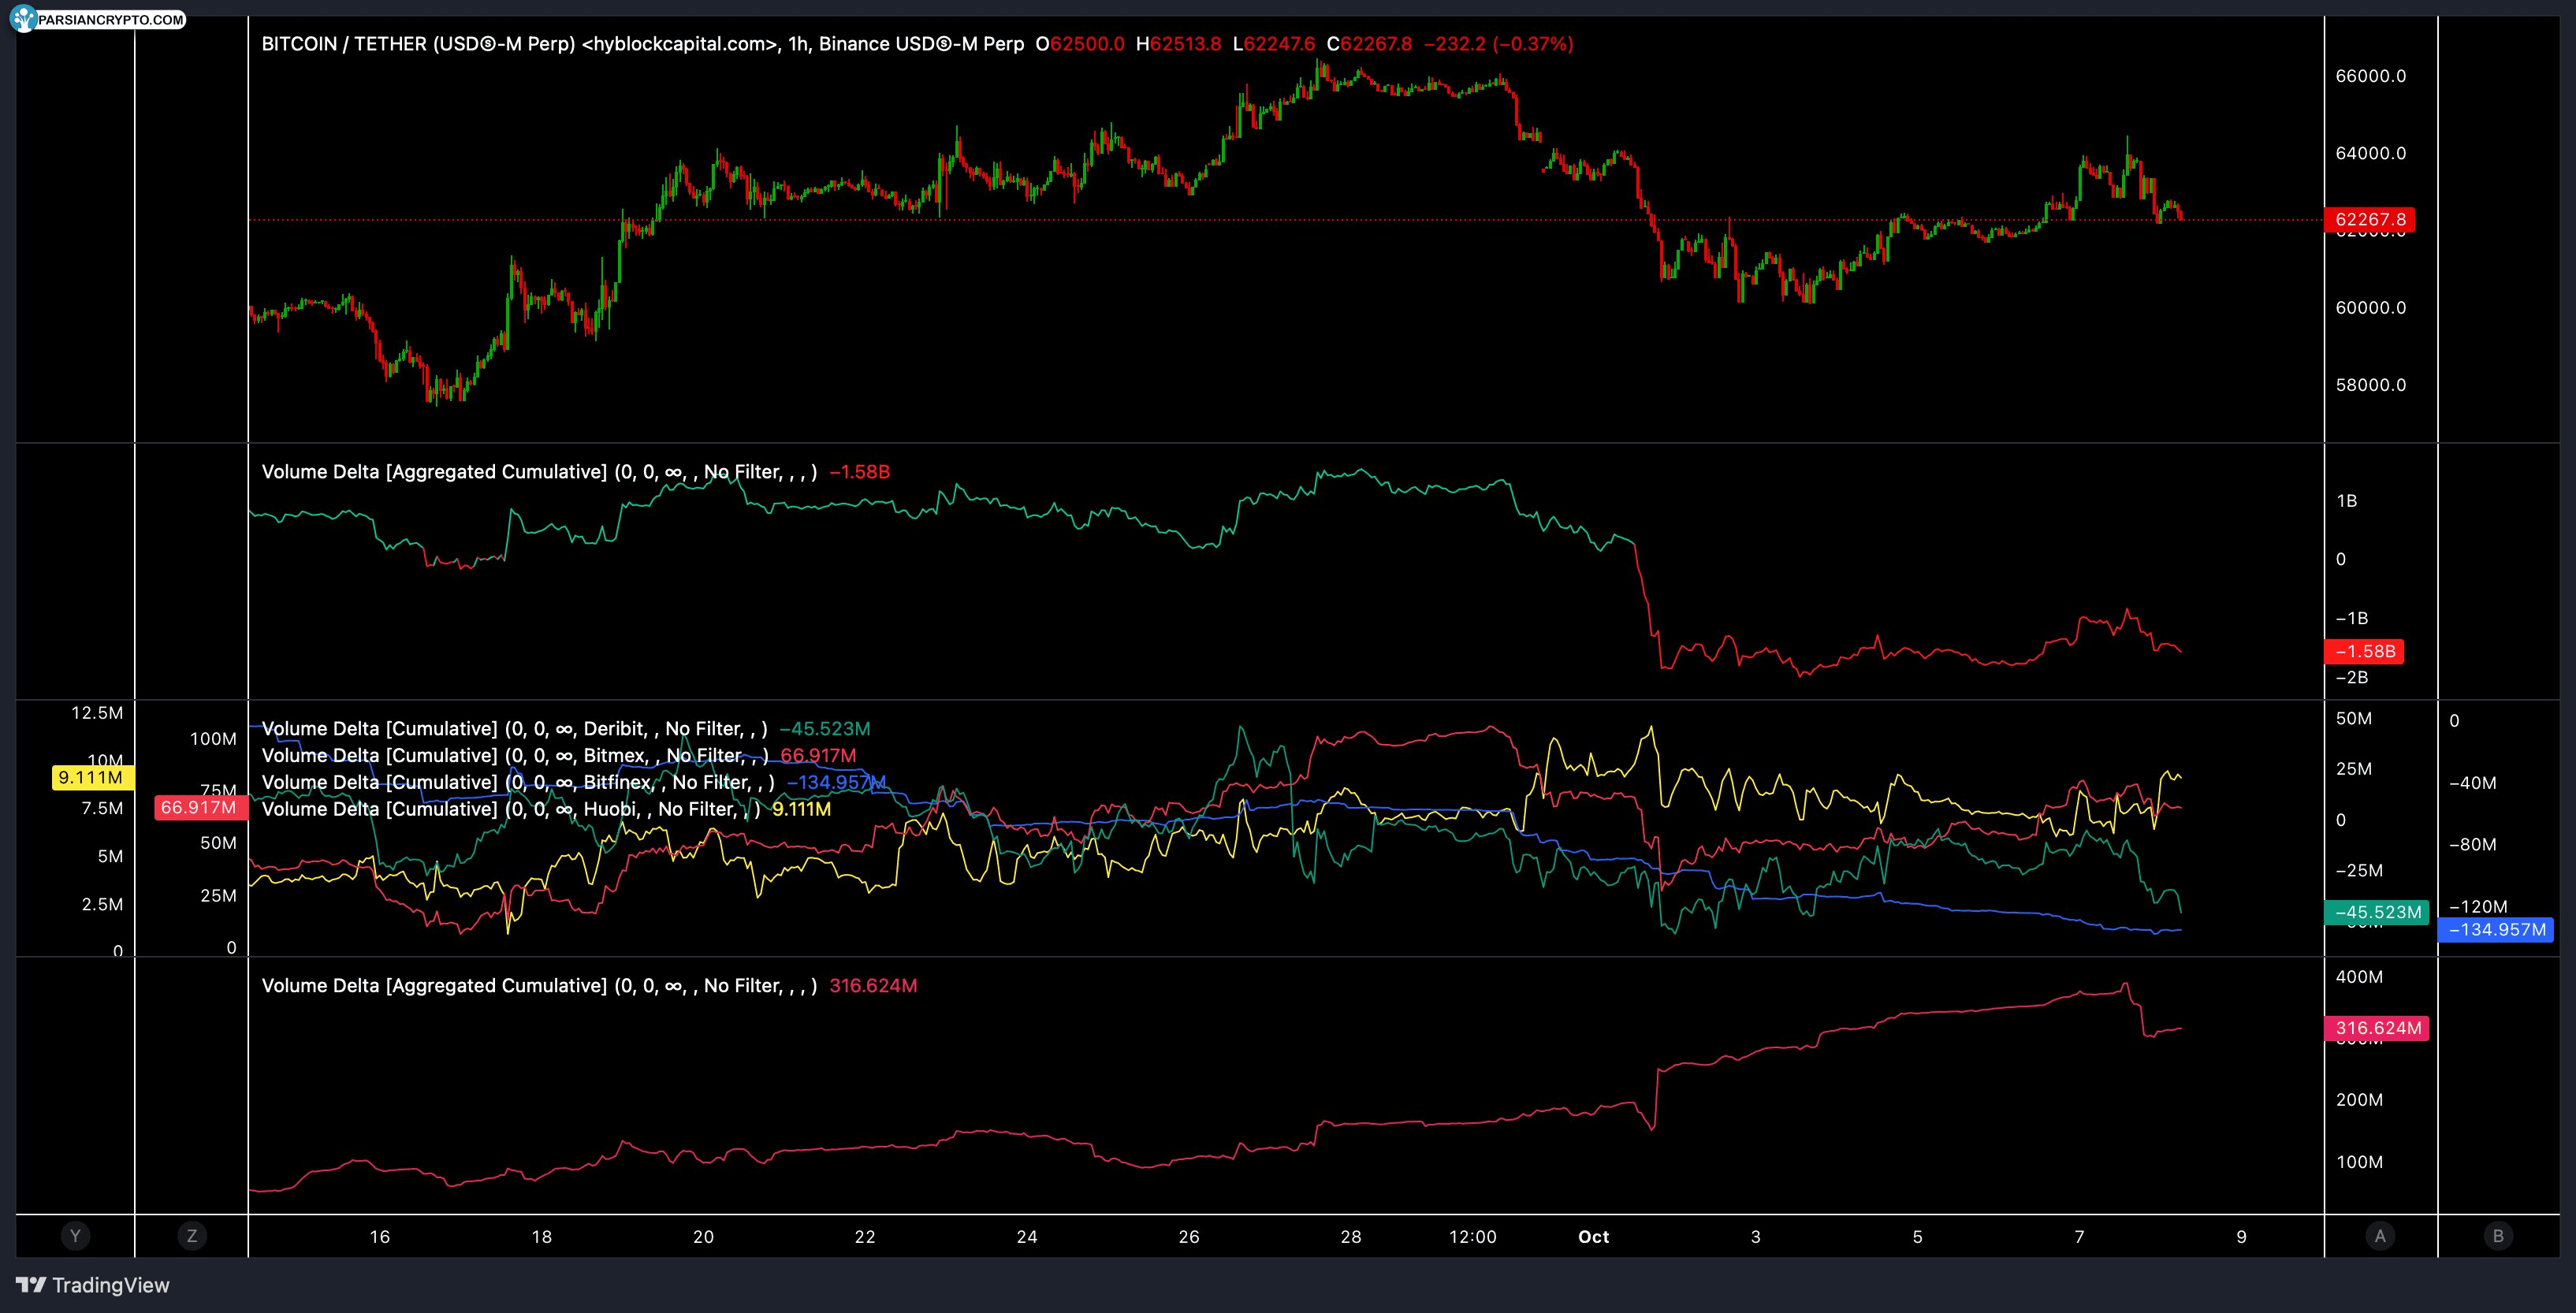Click the 12.5M left axis value
This screenshot has height=1313, width=2576.
tap(97, 713)
